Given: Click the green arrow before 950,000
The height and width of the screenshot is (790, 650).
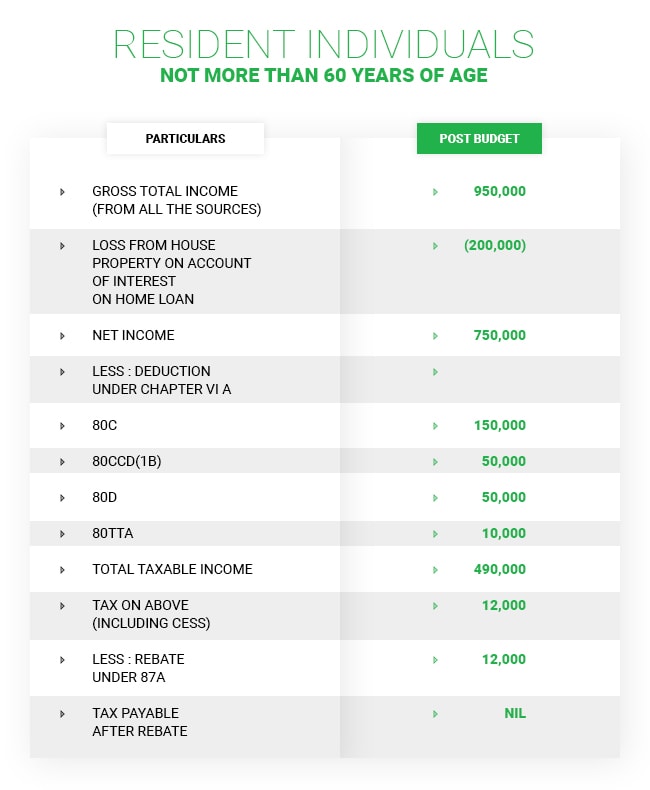Looking at the screenshot, I should click(435, 191).
